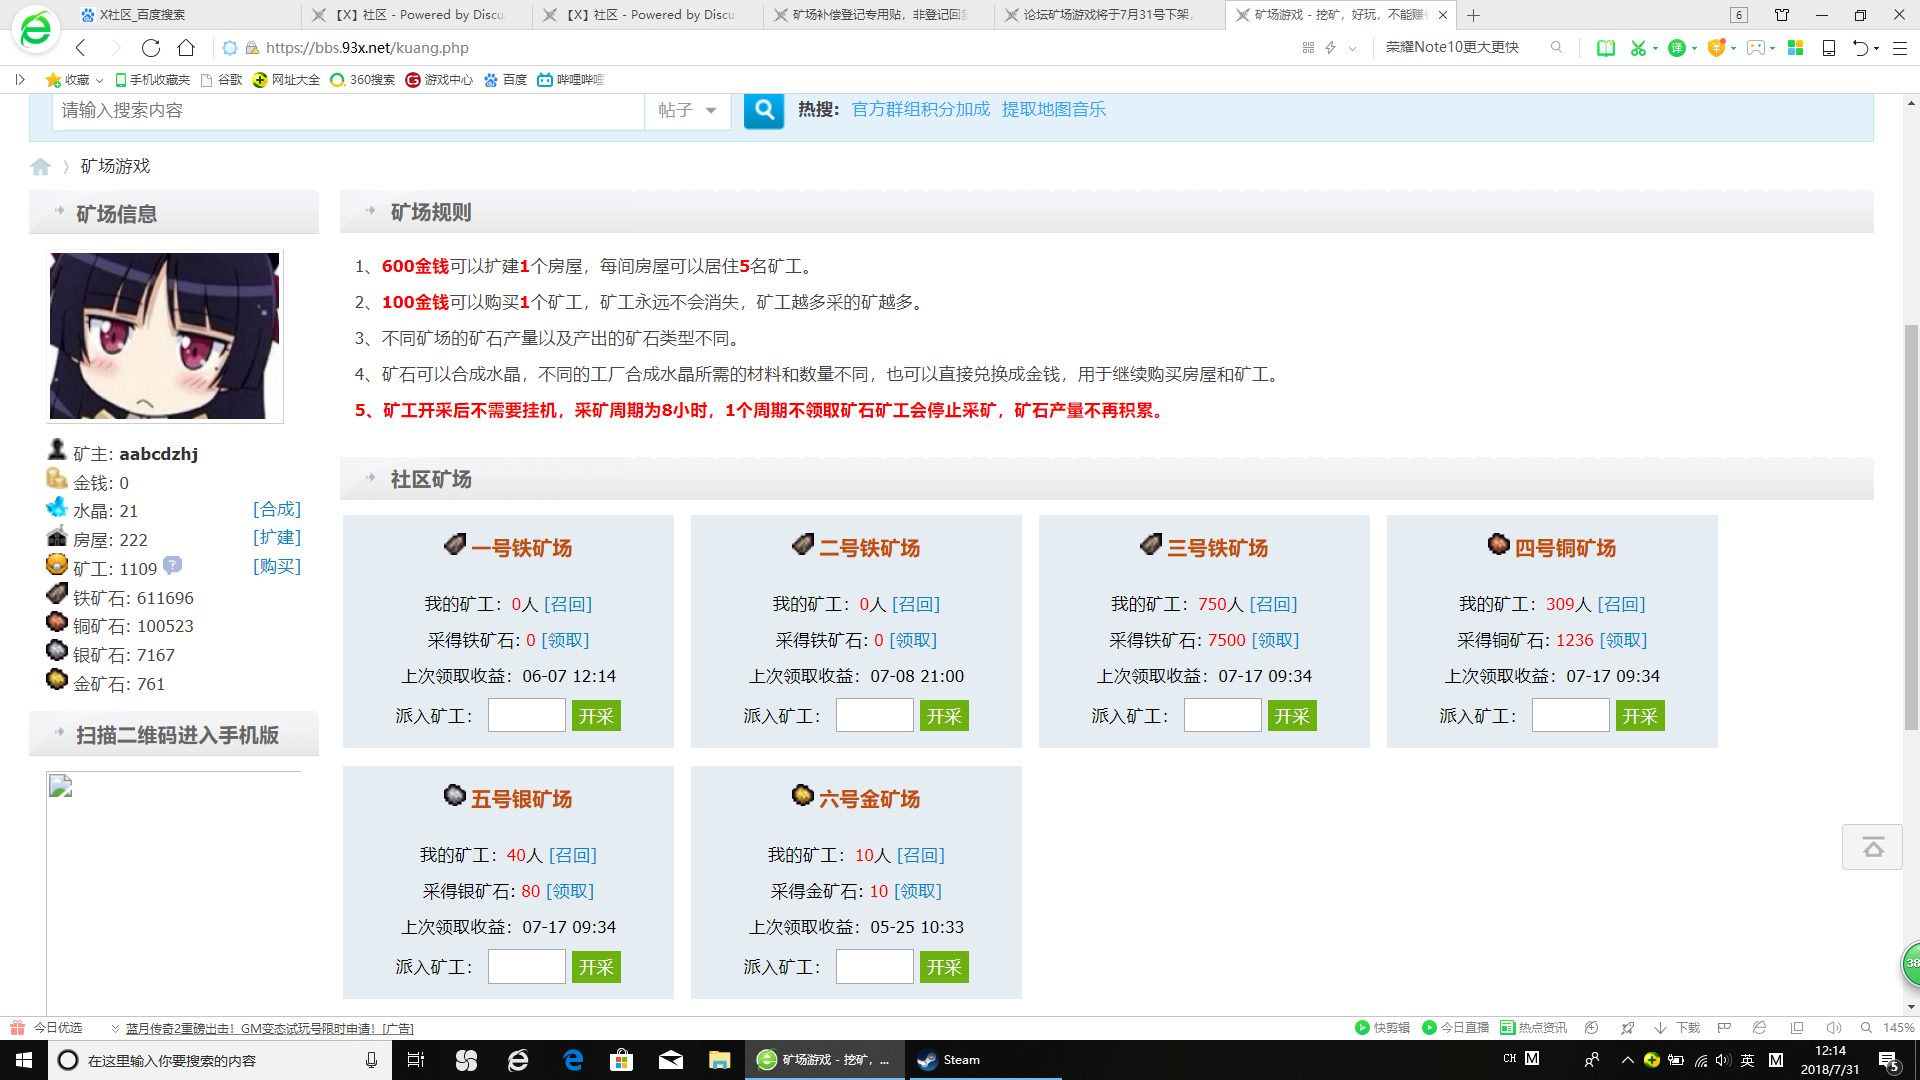Image resolution: width=1920 pixels, height=1080 pixels.
Task: Click the screenshot scissors icon in browser toolbar
Action: [x=1639, y=47]
